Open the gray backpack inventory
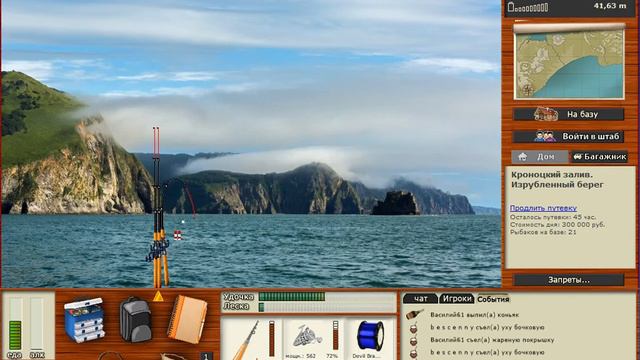 [135, 320]
